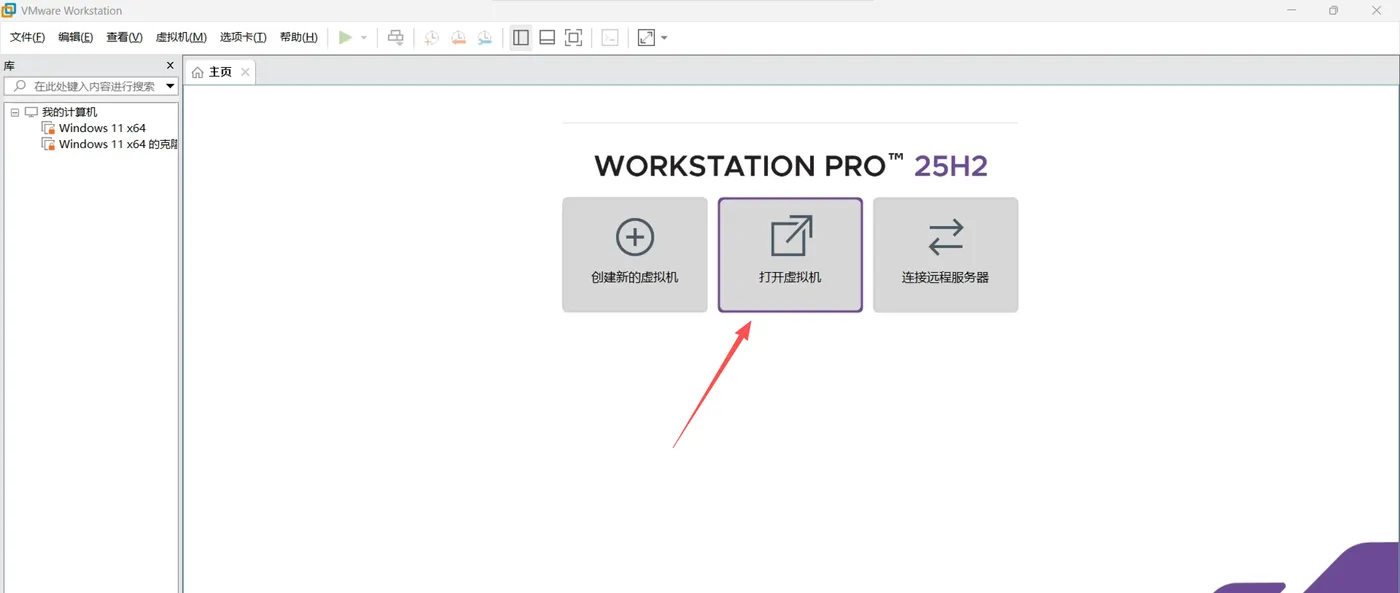This screenshot has height=593, width=1400.
Task: Click the 打开虚拟机 button
Action: click(790, 255)
